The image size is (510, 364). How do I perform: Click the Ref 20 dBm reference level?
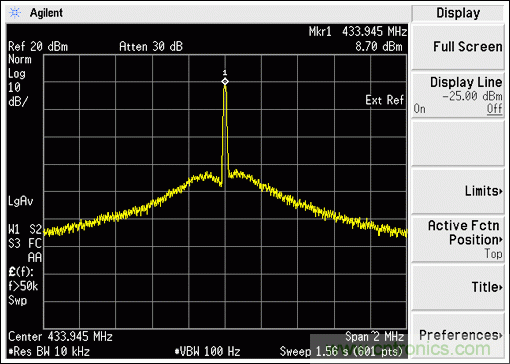[x=38, y=47]
